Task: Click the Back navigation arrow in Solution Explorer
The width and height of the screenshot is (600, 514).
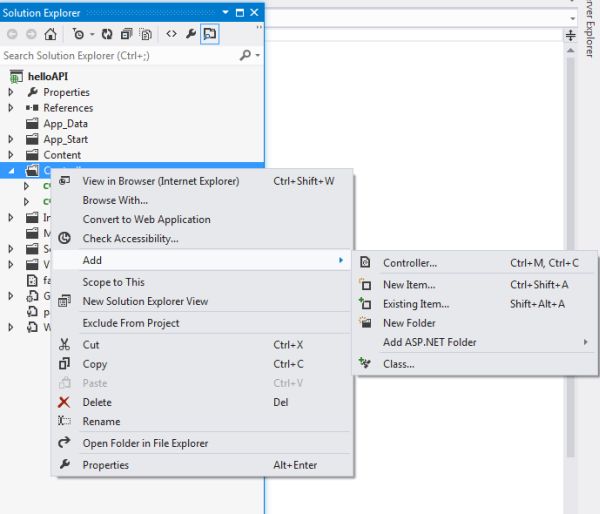Action: pos(12,34)
